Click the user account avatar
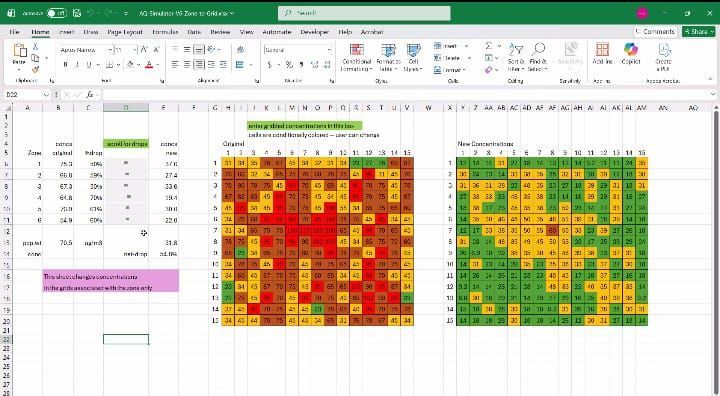Screen dimensions: 720x396 tap(642, 13)
